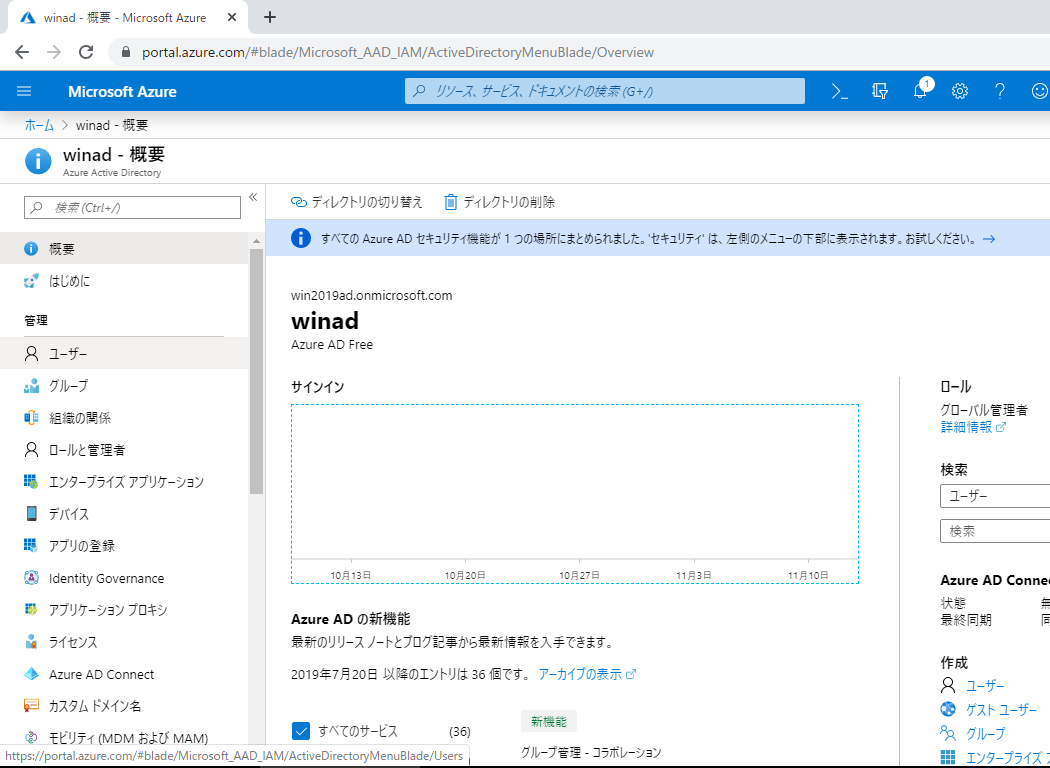This screenshot has height=768, width=1050.
Task: Open 組織の関係 in the left menu
Action: [x=124, y=417]
